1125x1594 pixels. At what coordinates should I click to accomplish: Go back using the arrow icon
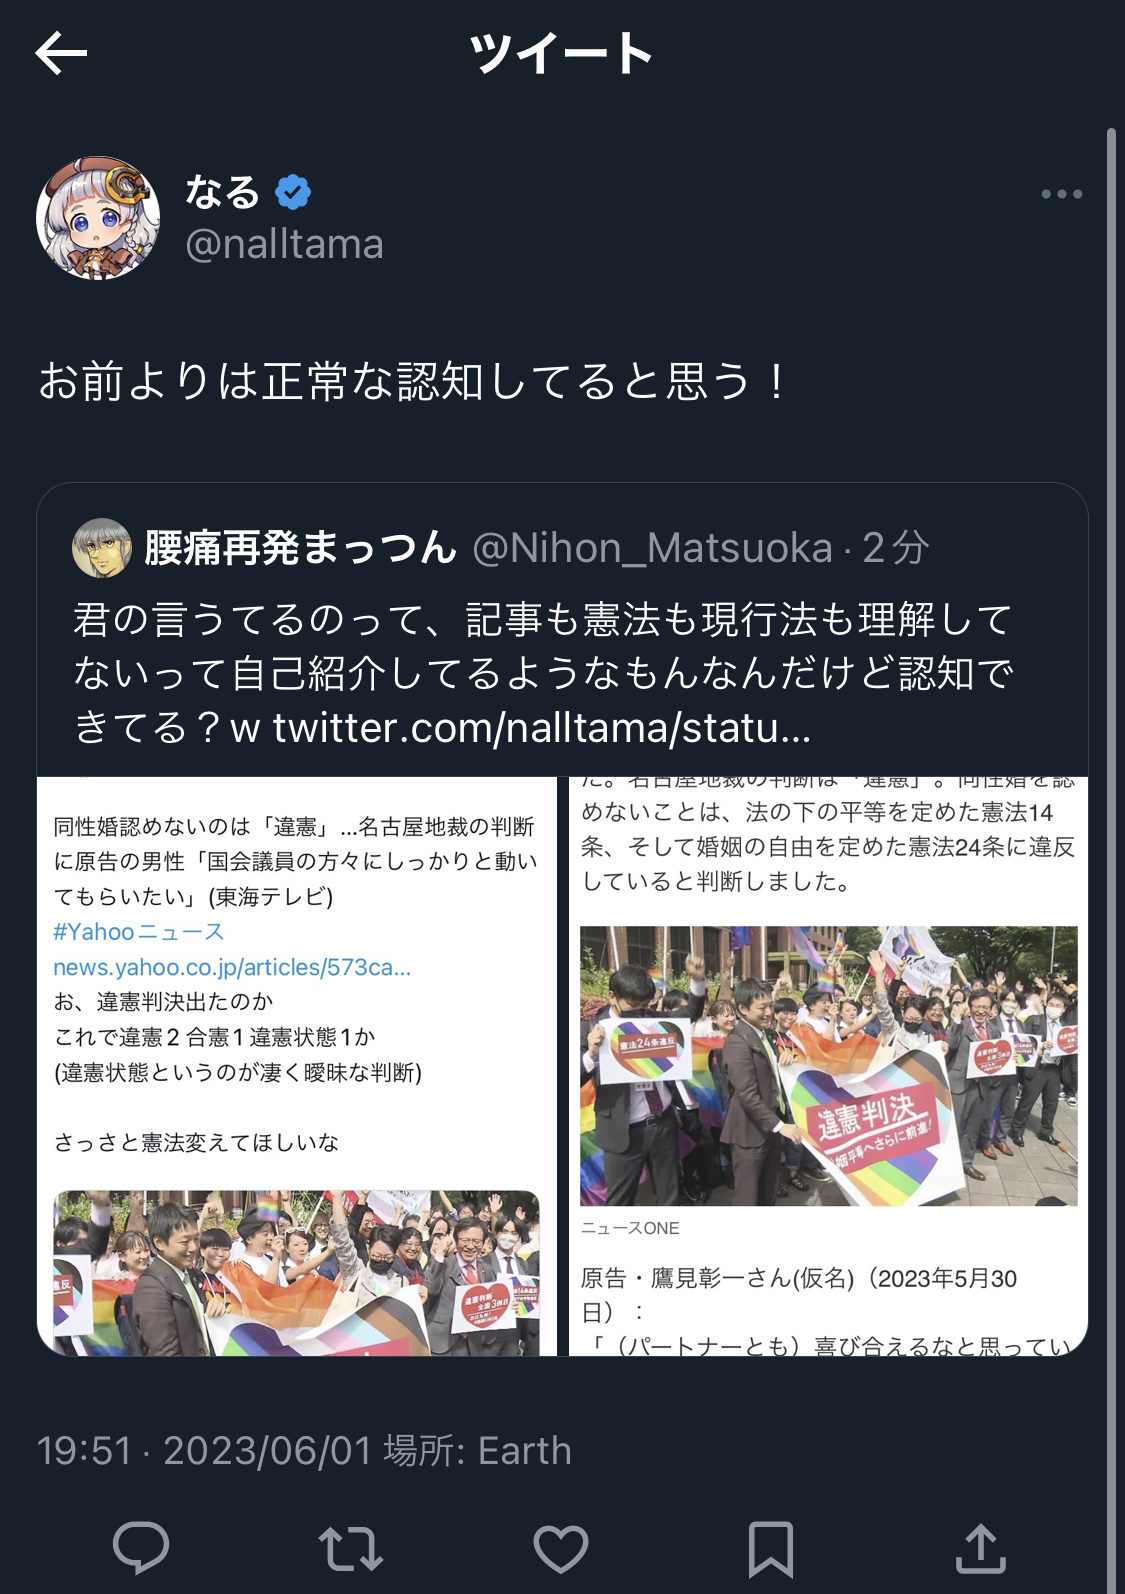click(61, 53)
